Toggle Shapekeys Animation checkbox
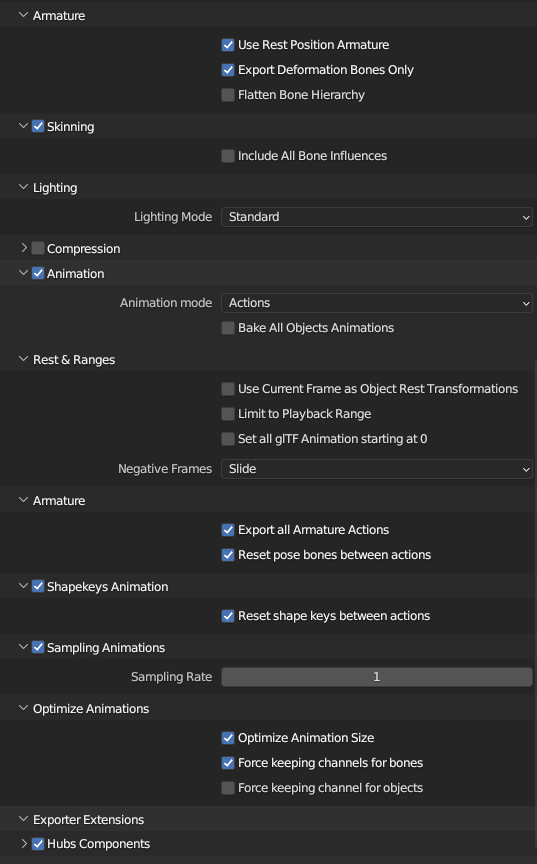The image size is (537, 864). click(38, 586)
